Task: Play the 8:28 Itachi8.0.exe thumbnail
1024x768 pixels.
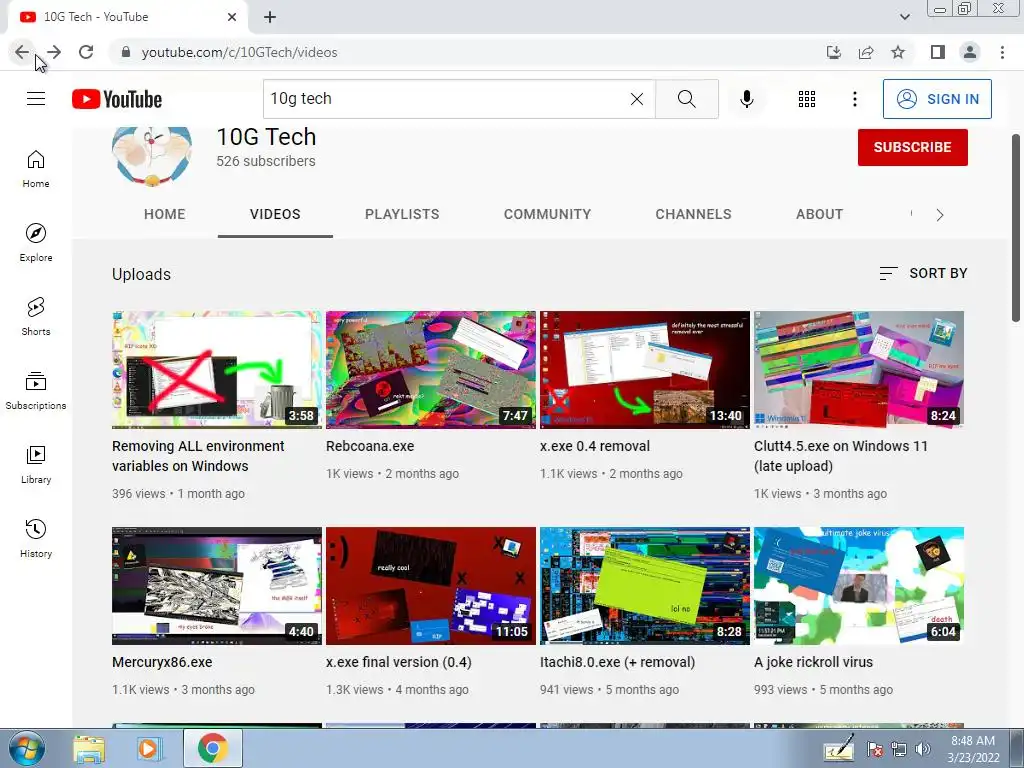Action: [645, 586]
